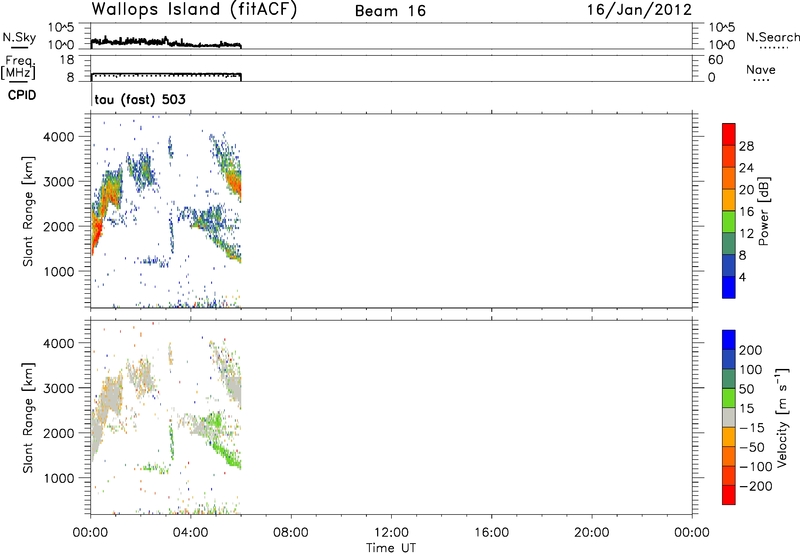The height and width of the screenshot is (554, 800).
Task: Click the '4' power colorbar label
Action: point(742,277)
